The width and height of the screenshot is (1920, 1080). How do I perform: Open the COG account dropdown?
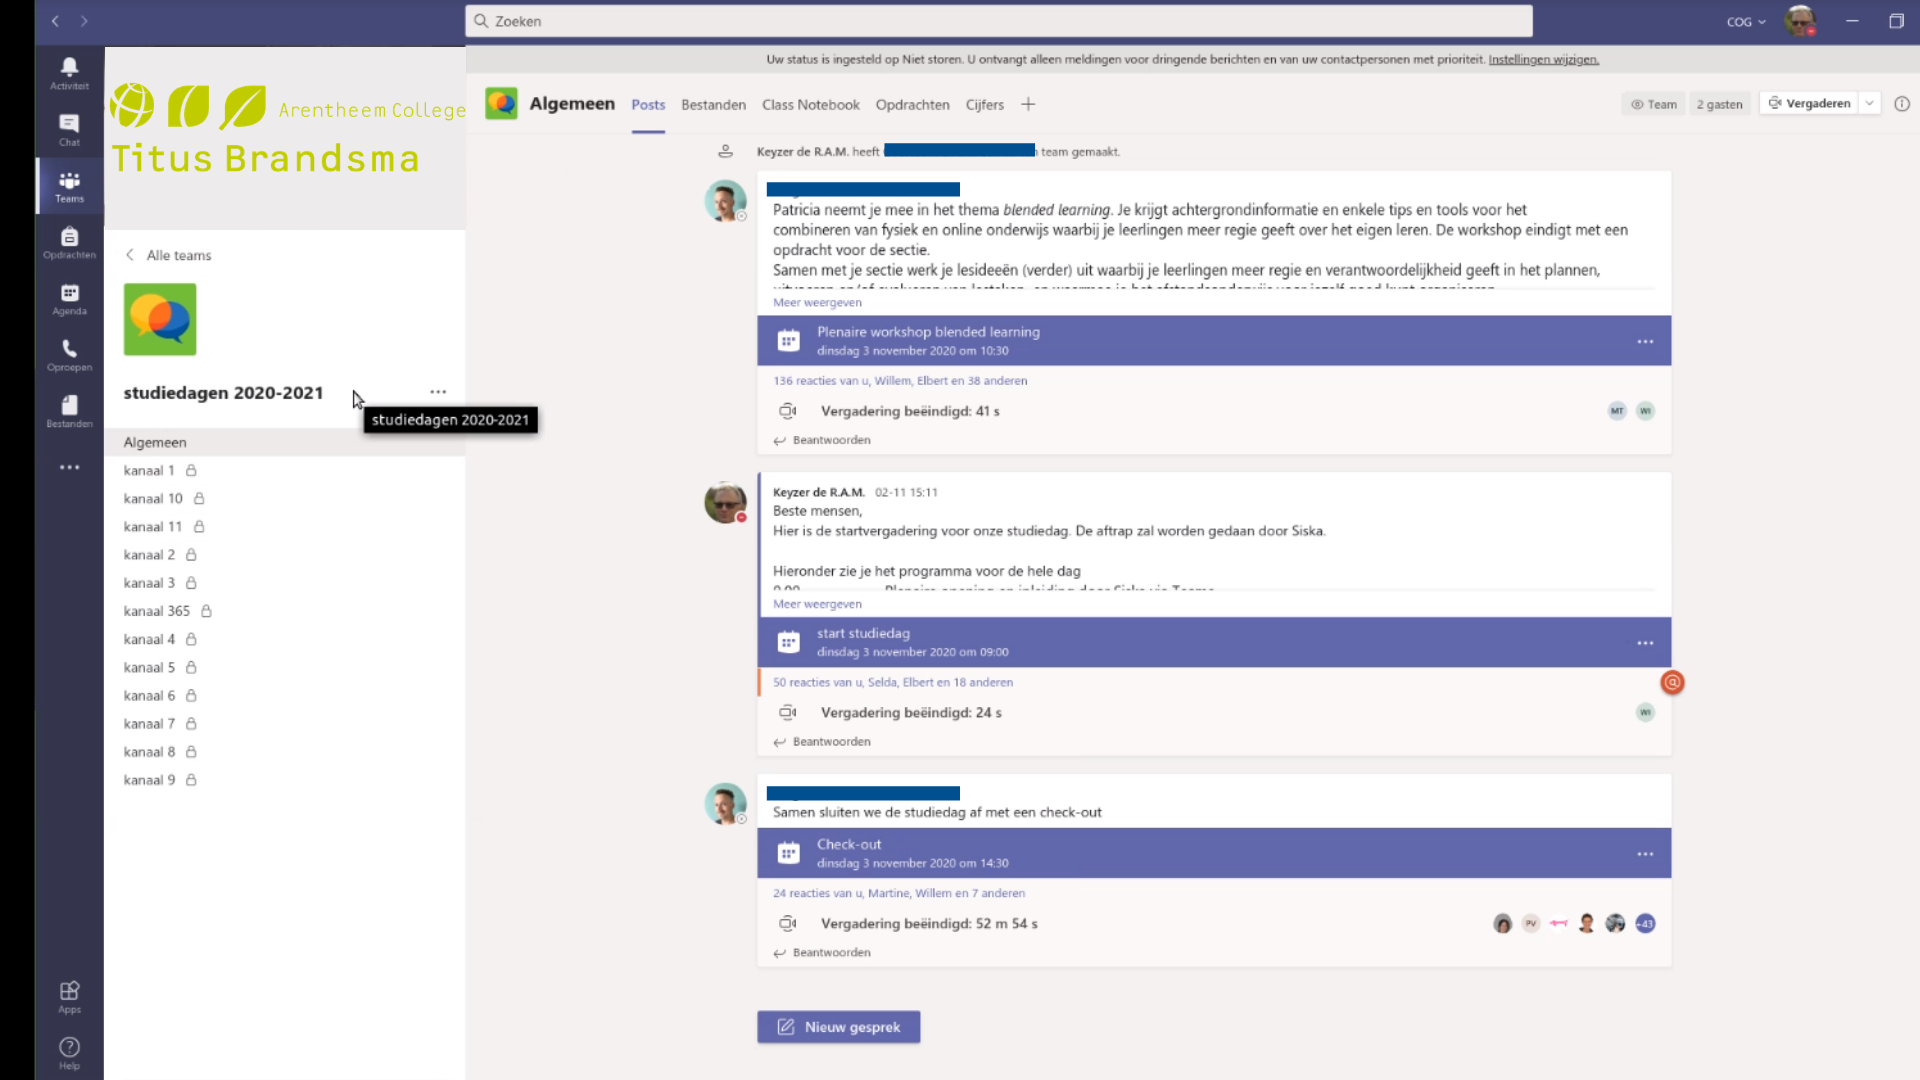pos(1745,22)
